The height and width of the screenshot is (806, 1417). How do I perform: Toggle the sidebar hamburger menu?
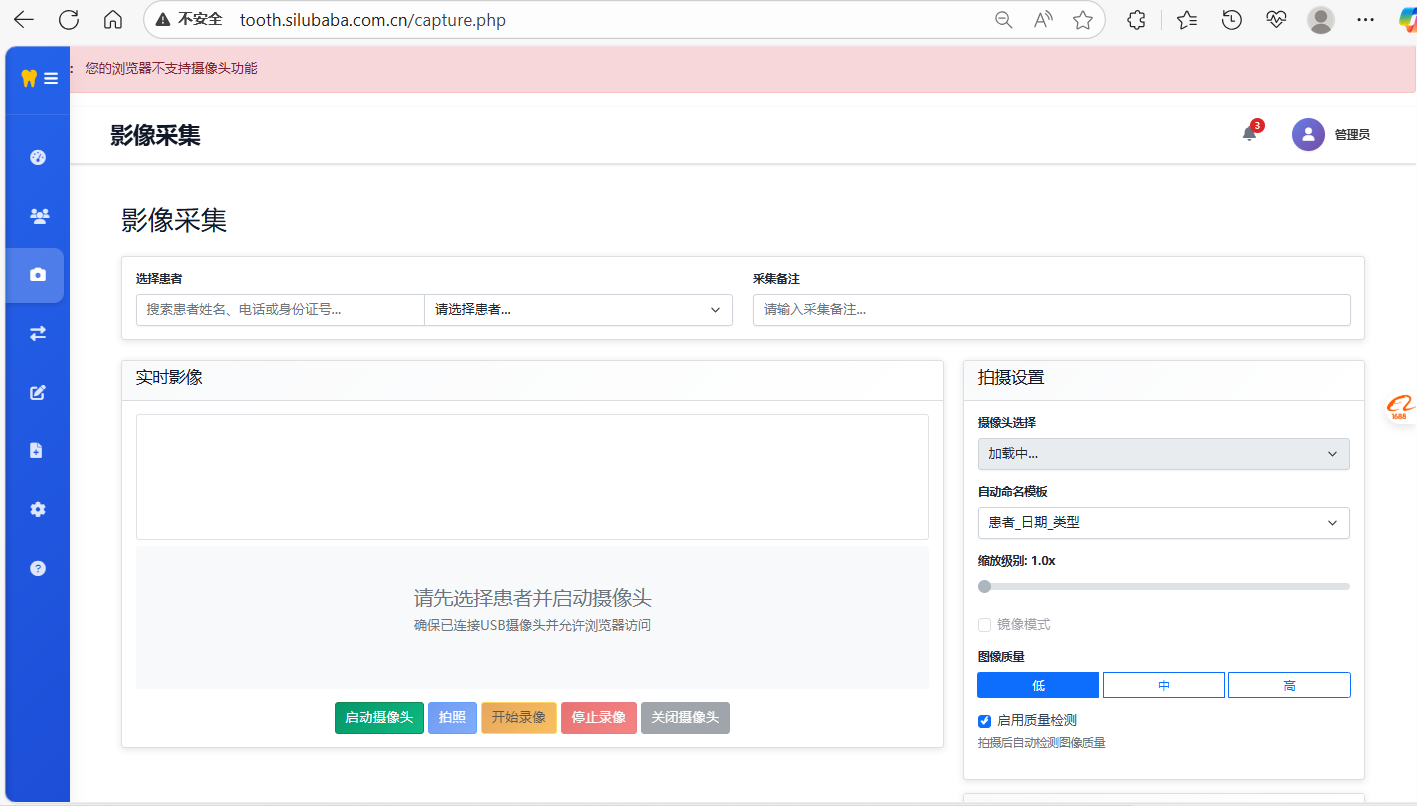51,78
